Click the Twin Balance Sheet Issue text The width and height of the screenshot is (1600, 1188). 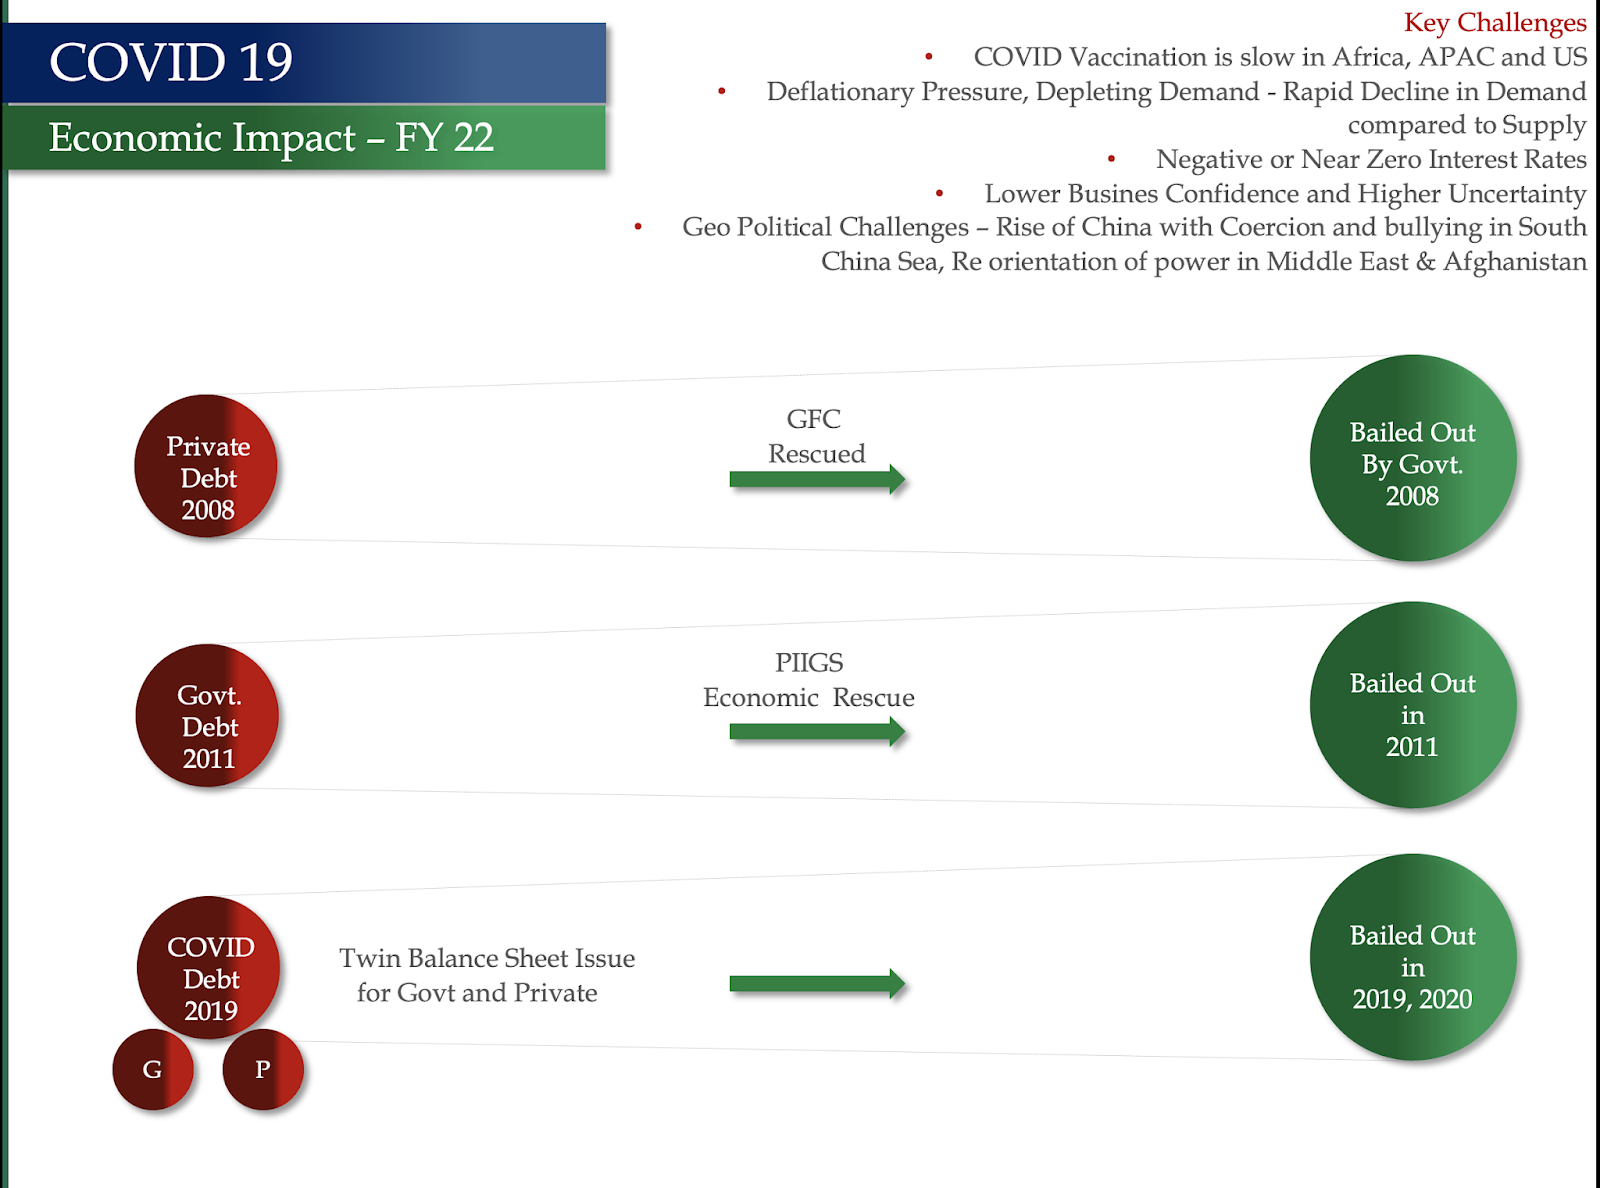[487, 975]
